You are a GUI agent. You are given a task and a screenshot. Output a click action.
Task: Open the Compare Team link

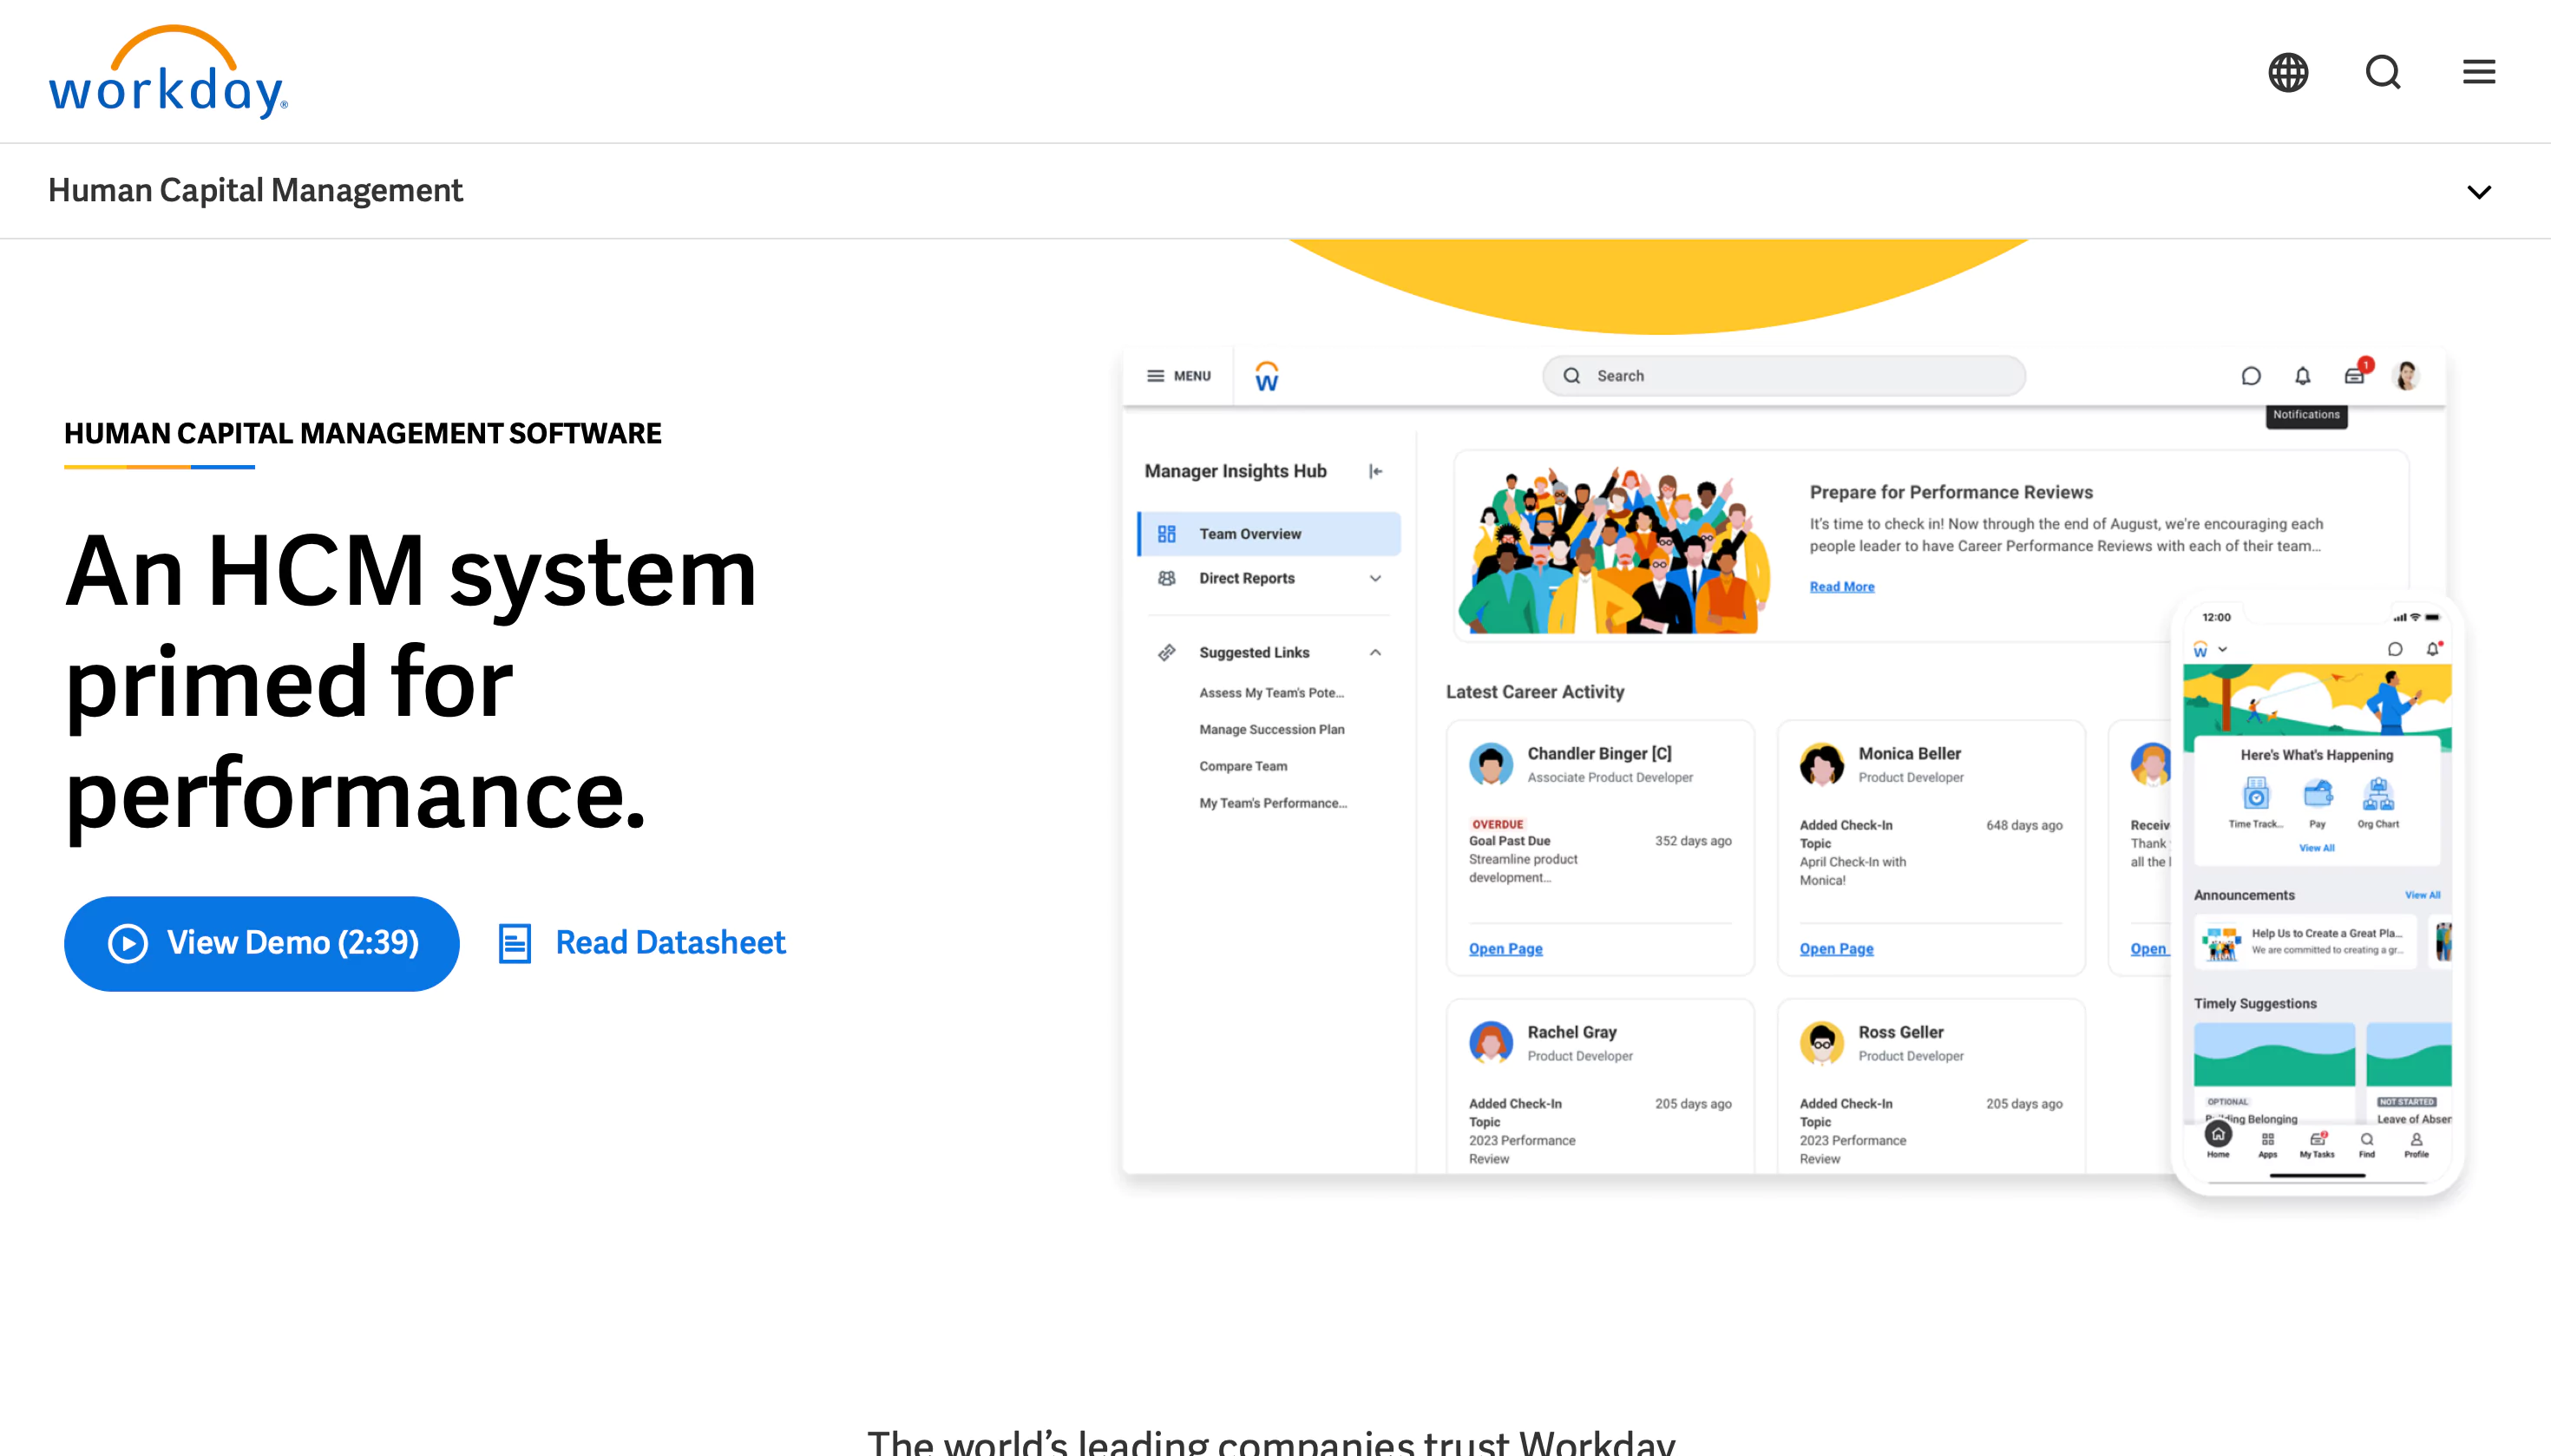(x=1243, y=766)
